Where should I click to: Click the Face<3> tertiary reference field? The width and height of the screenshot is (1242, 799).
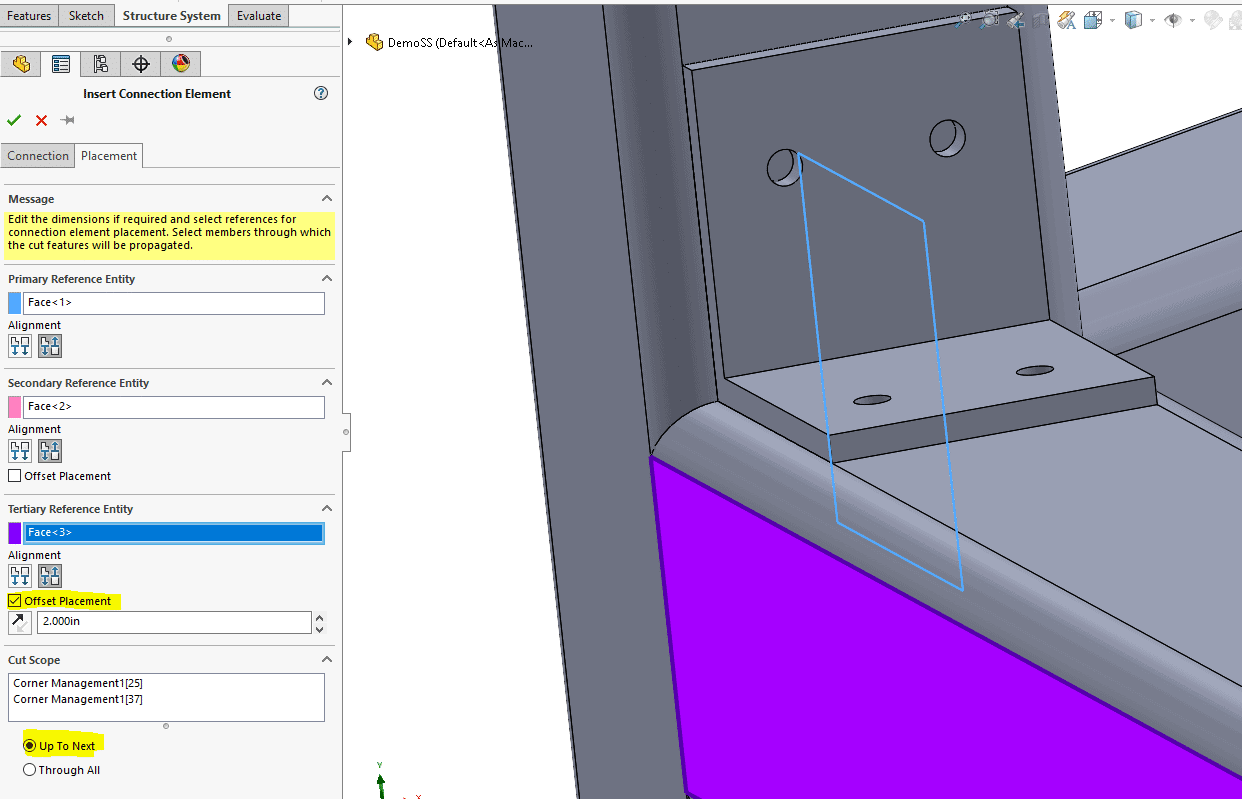[x=174, y=533]
